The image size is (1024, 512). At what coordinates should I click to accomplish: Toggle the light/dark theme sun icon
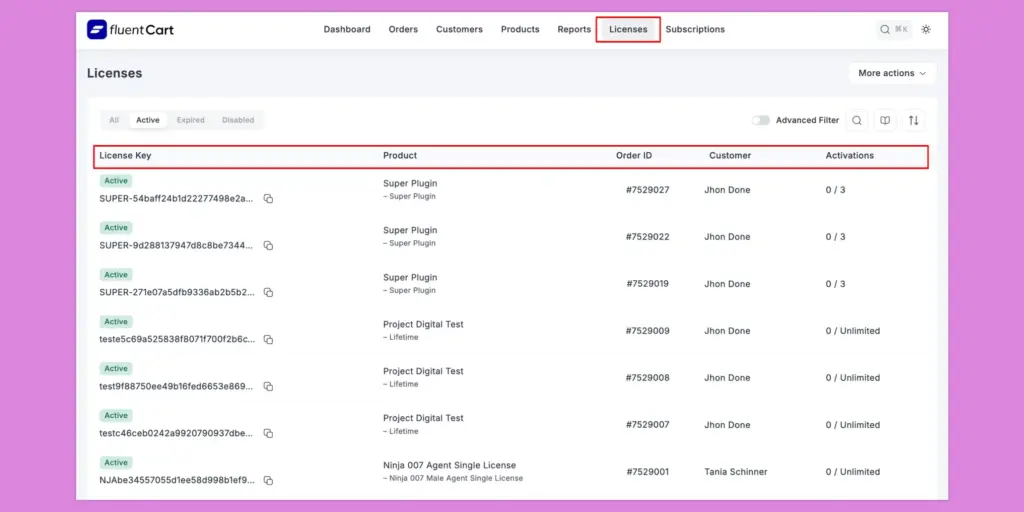point(926,29)
